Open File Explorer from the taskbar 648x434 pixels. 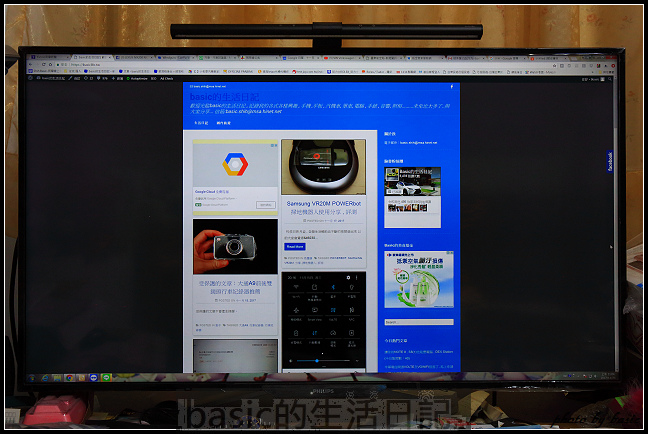(57, 378)
